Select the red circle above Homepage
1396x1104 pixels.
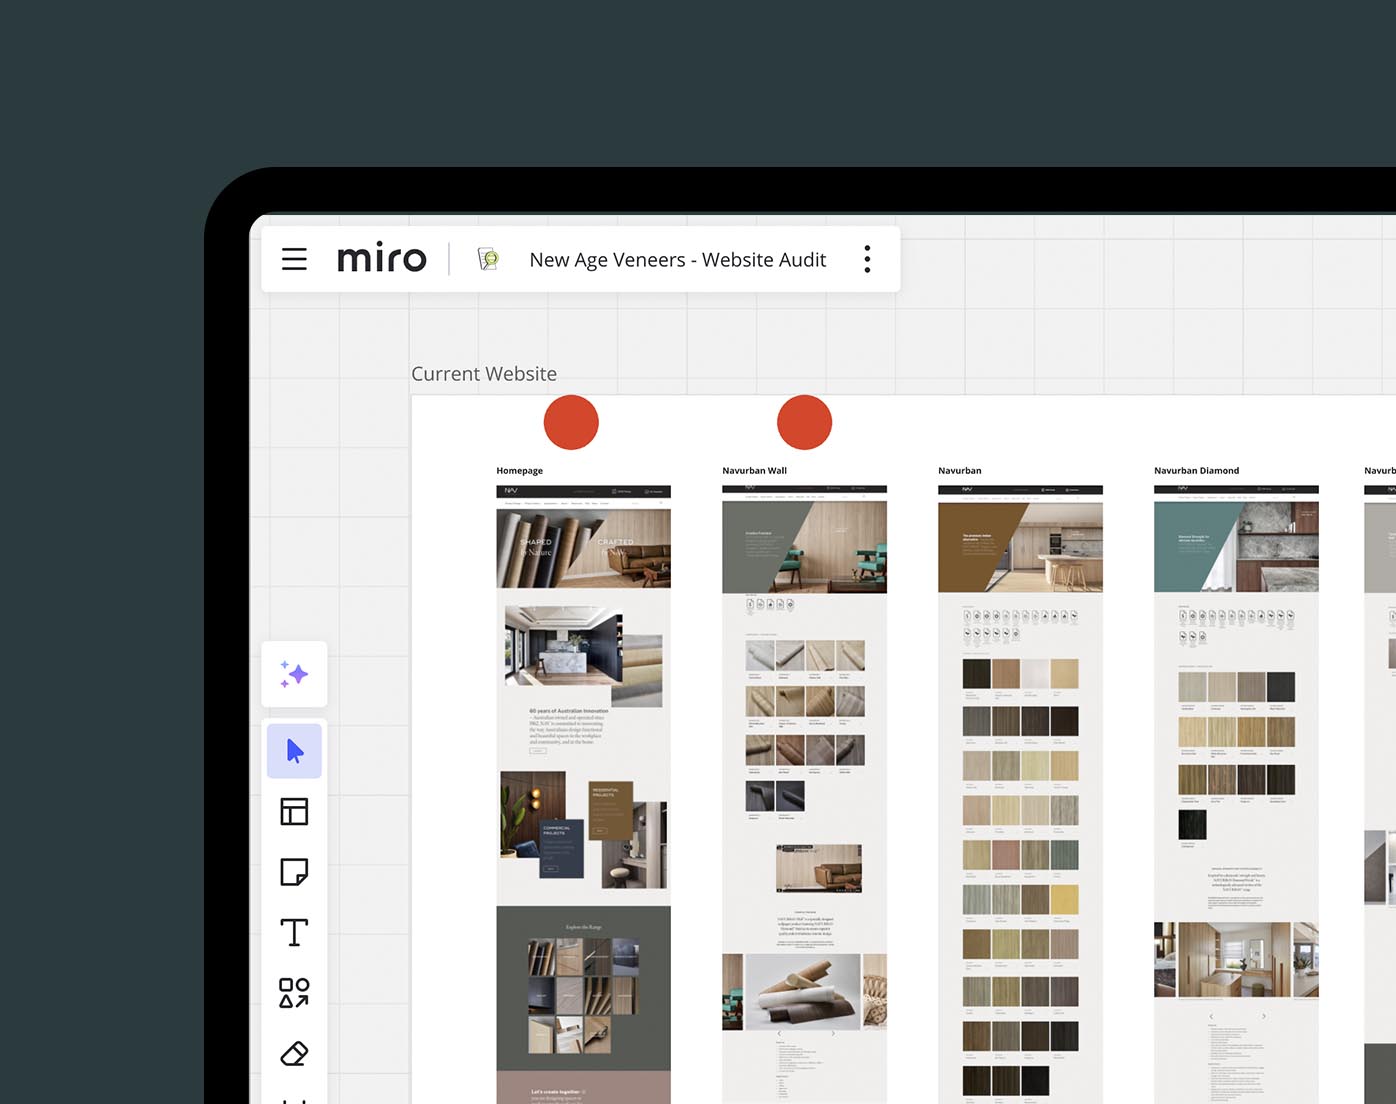coord(571,422)
